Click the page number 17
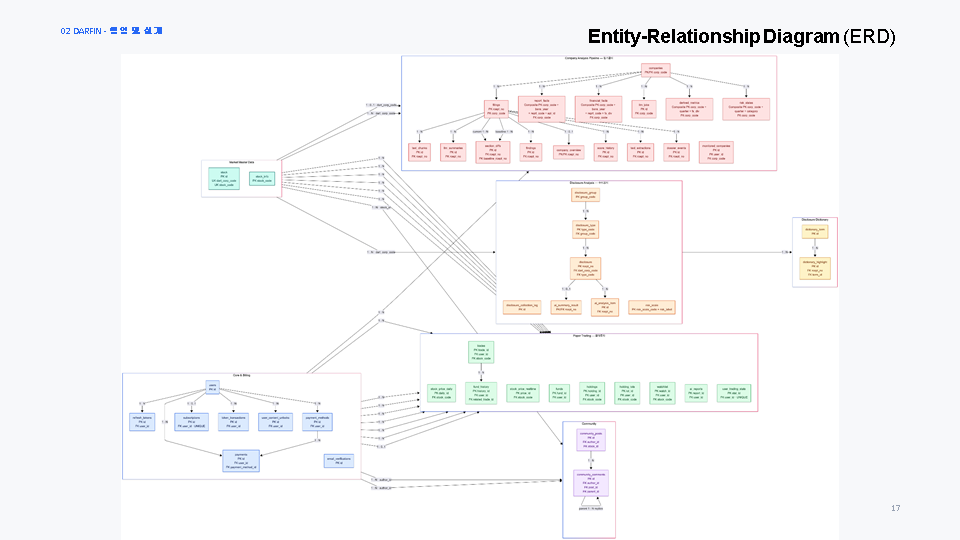This screenshot has height=540, width=960. 895,508
